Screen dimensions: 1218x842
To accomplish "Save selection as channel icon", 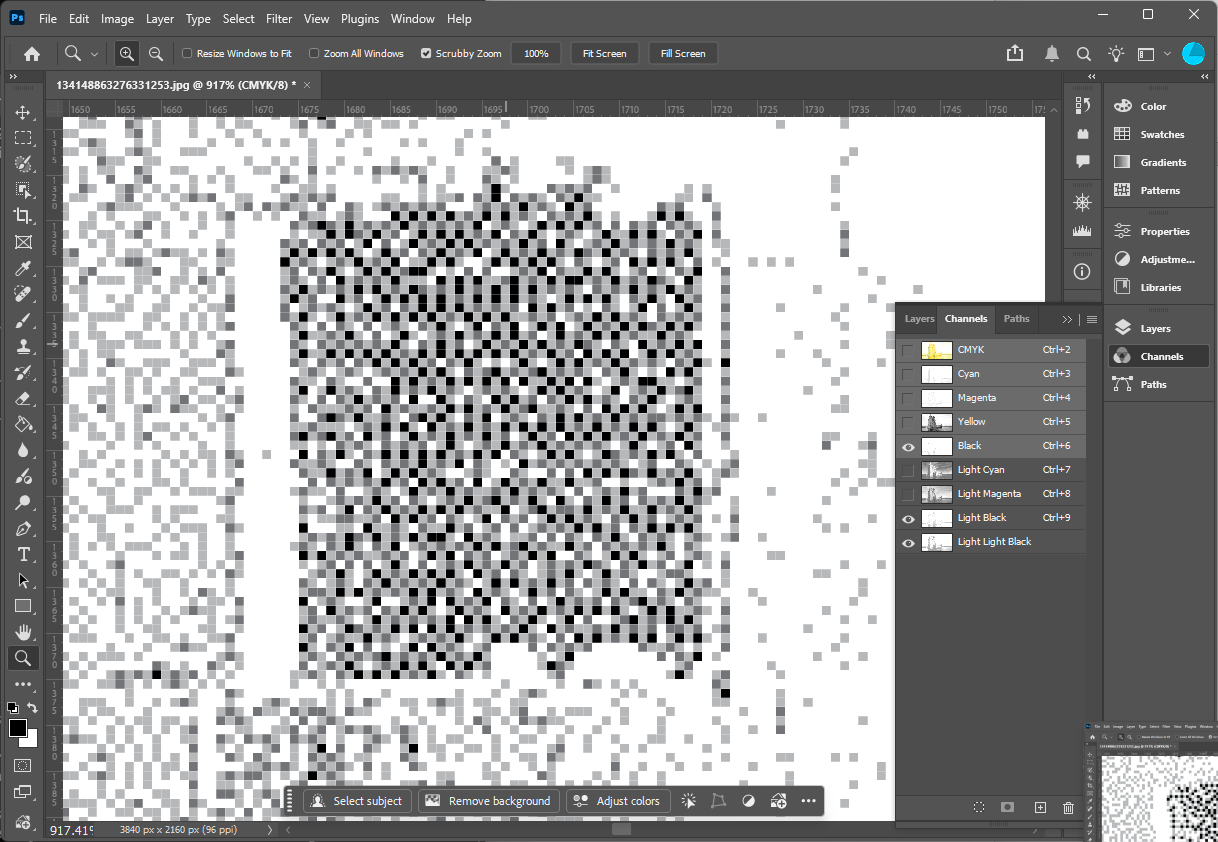I will (1008, 807).
